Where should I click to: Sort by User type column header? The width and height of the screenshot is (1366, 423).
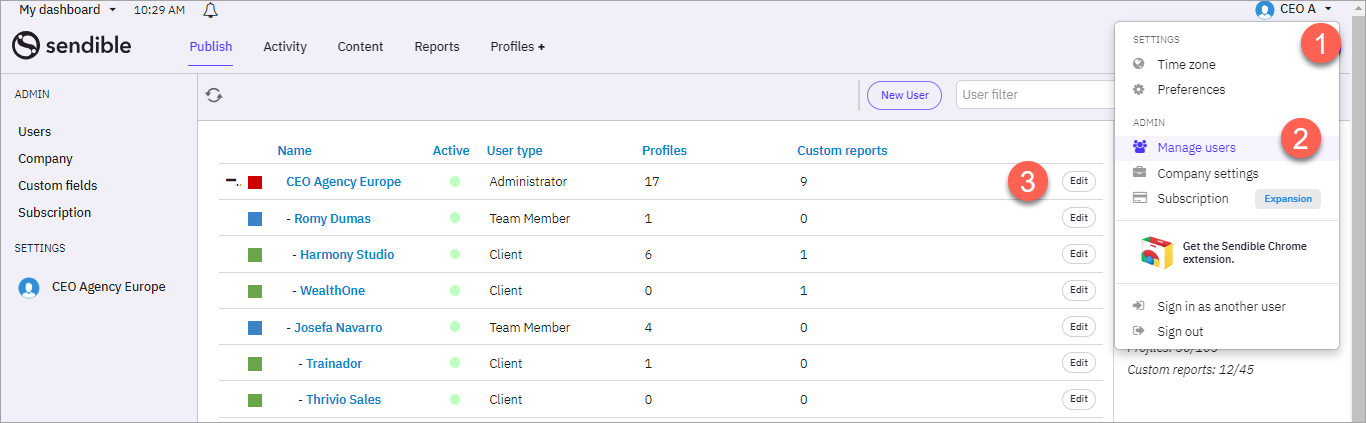point(514,150)
